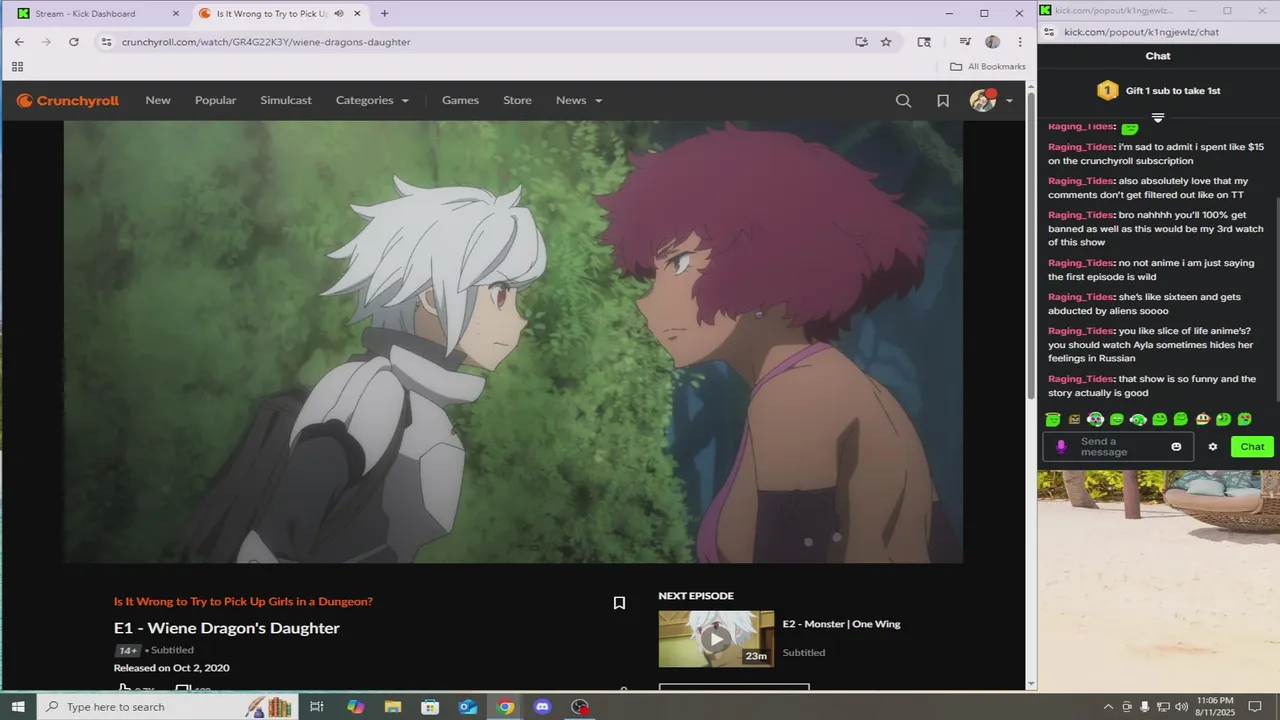Viewport: 1280px width, 720px height.
Task: Open the Chrome profile avatar
Action: click(x=992, y=42)
